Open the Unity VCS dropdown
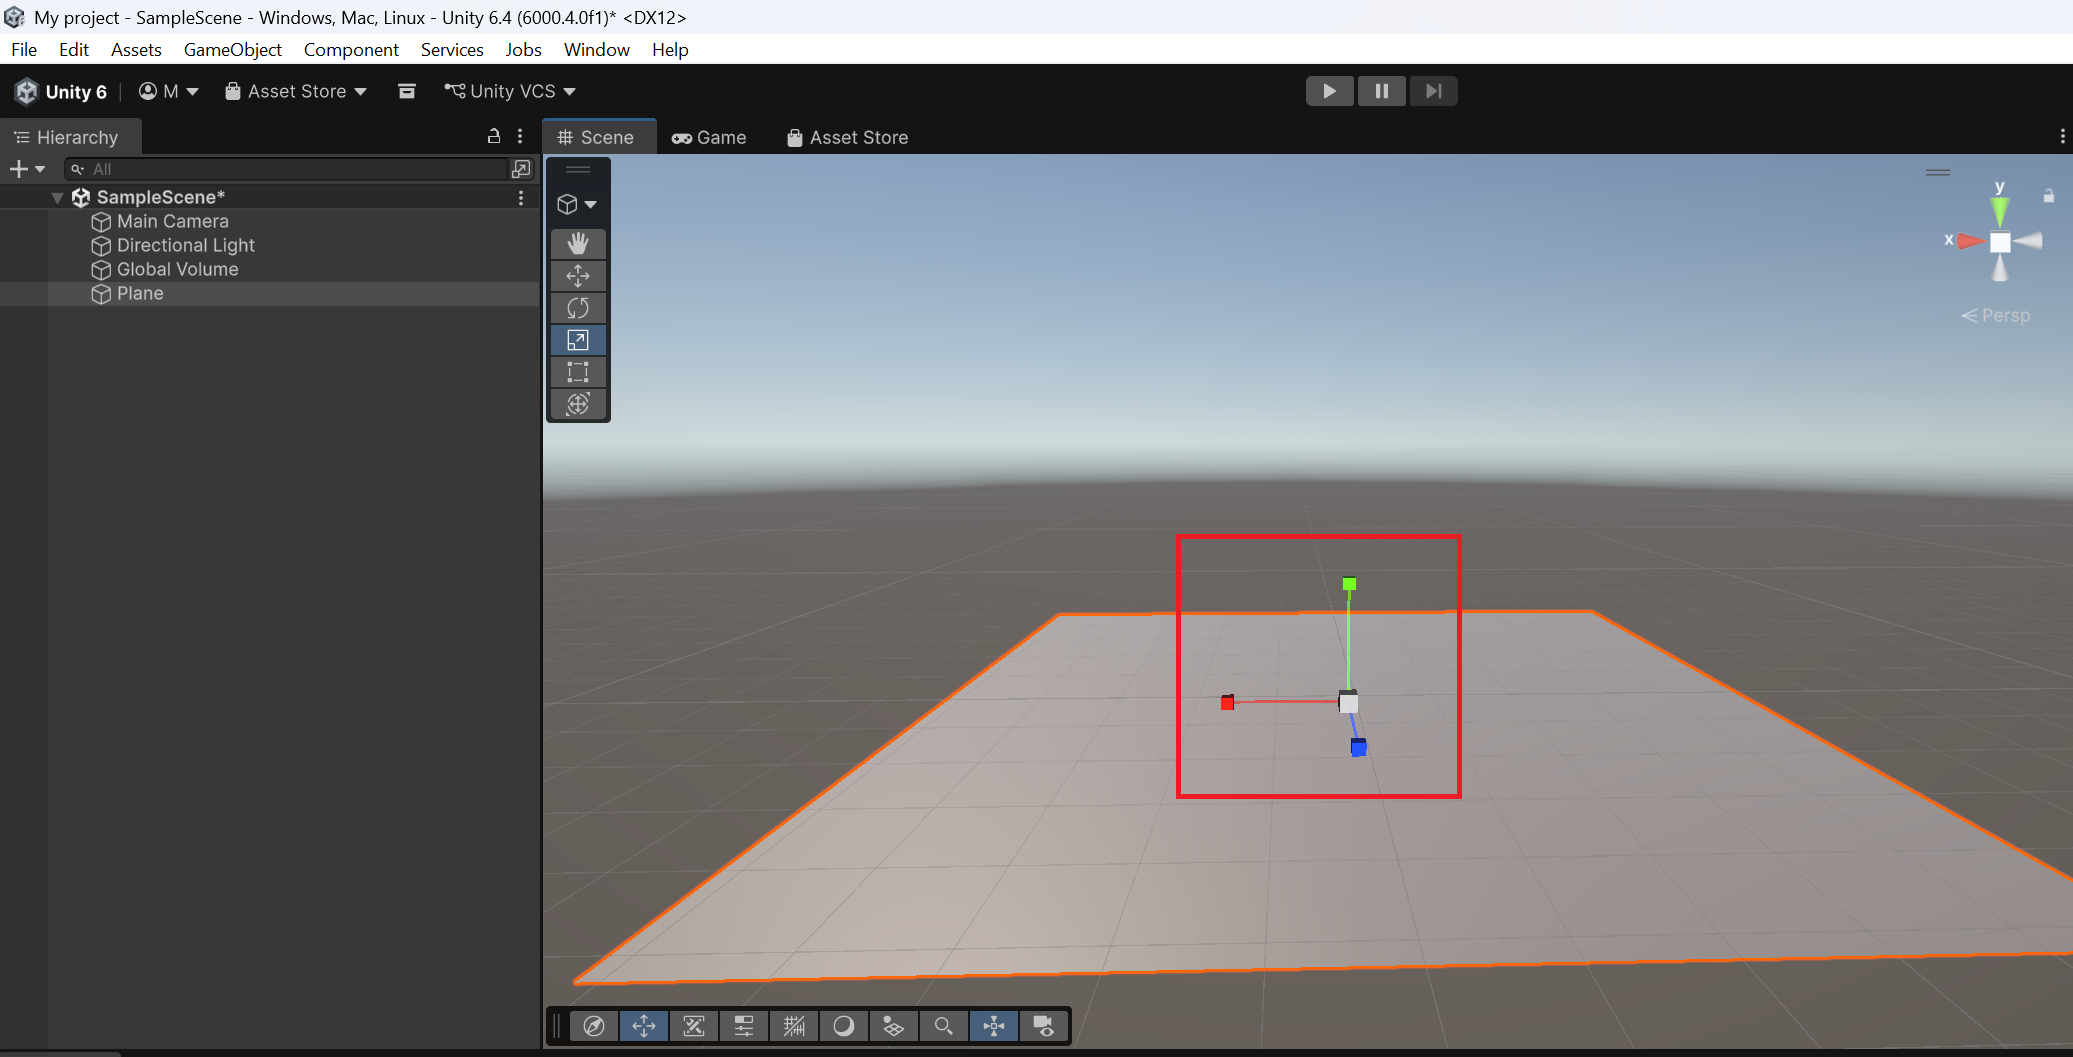 (x=510, y=91)
